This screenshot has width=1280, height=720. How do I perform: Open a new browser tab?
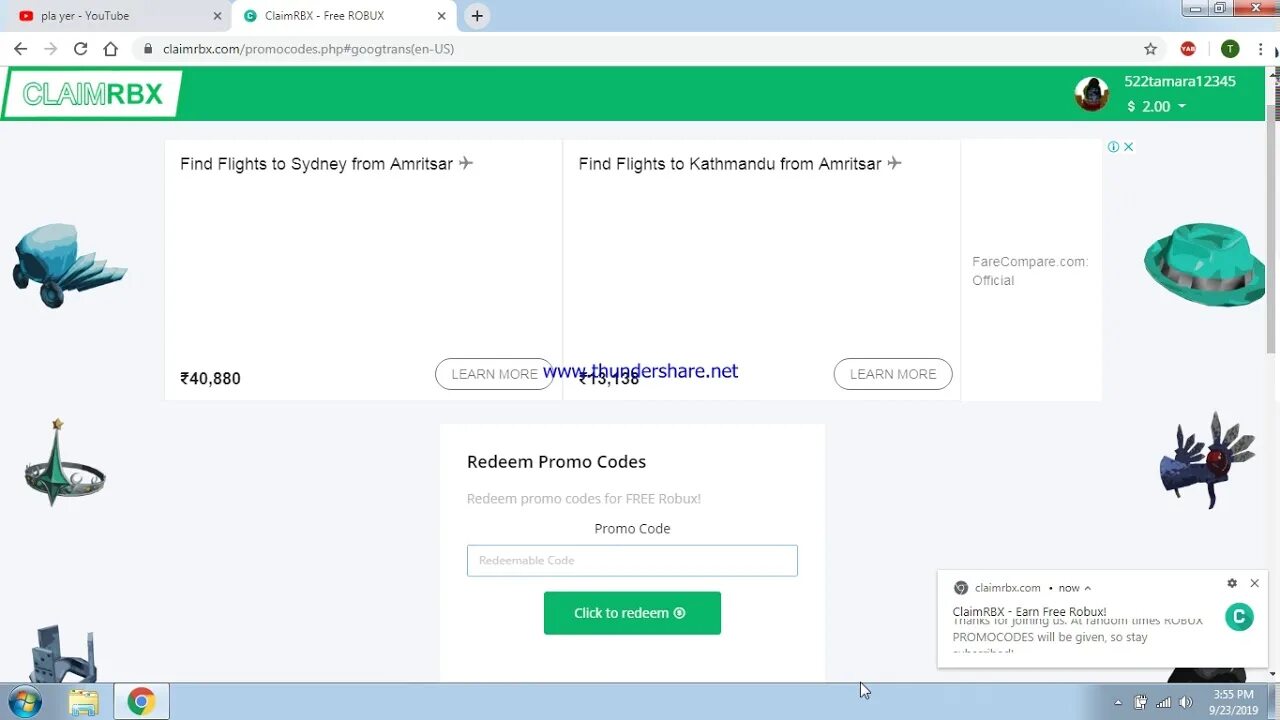(477, 16)
